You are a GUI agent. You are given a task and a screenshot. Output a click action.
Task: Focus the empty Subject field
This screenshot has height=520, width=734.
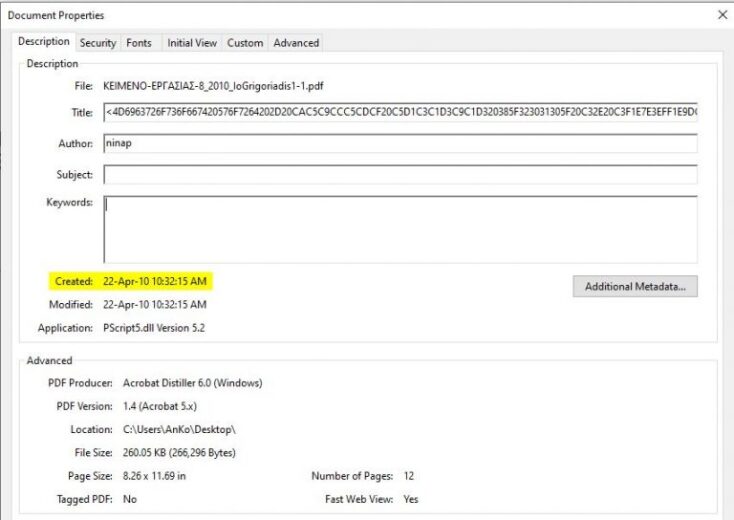coord(400,175)
